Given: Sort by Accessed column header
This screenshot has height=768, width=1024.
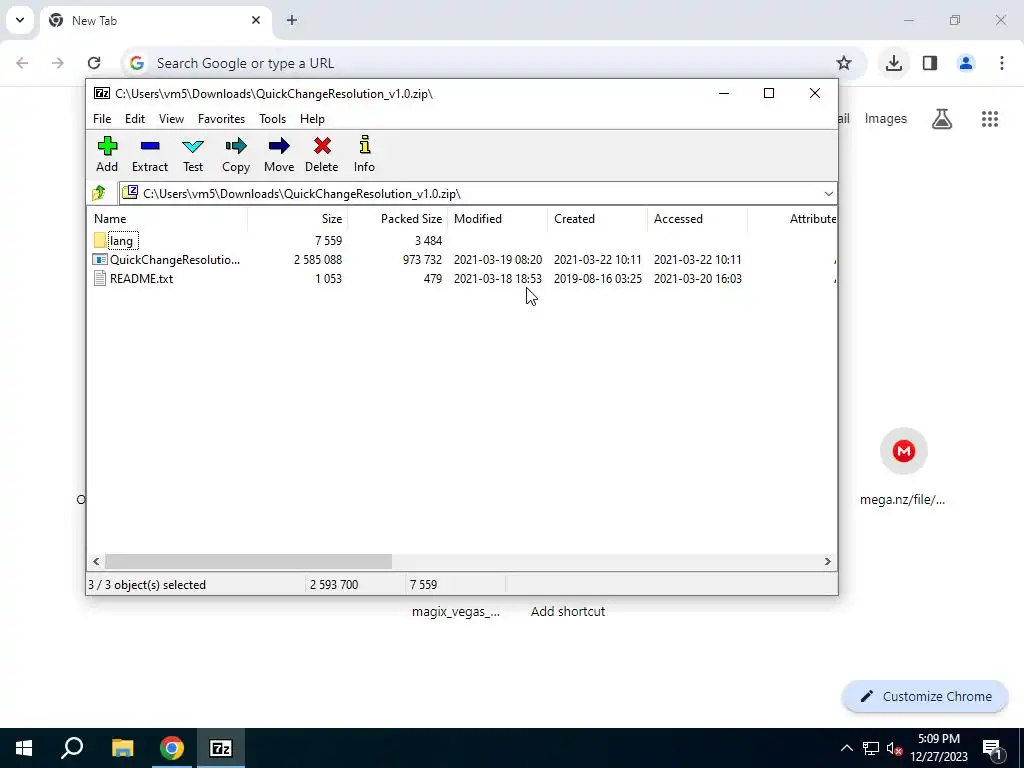Looking at the screenshot, I should pos(697,219).
